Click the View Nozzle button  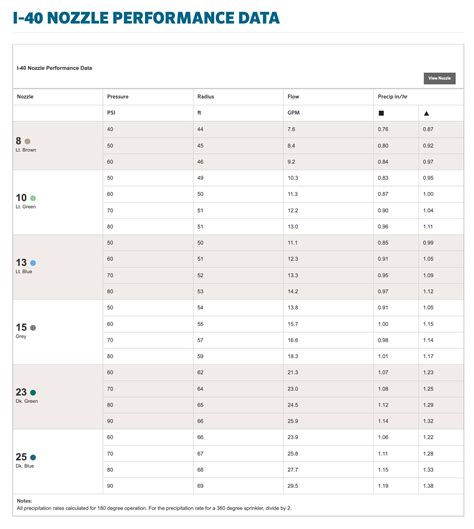(x=439, y=78)
